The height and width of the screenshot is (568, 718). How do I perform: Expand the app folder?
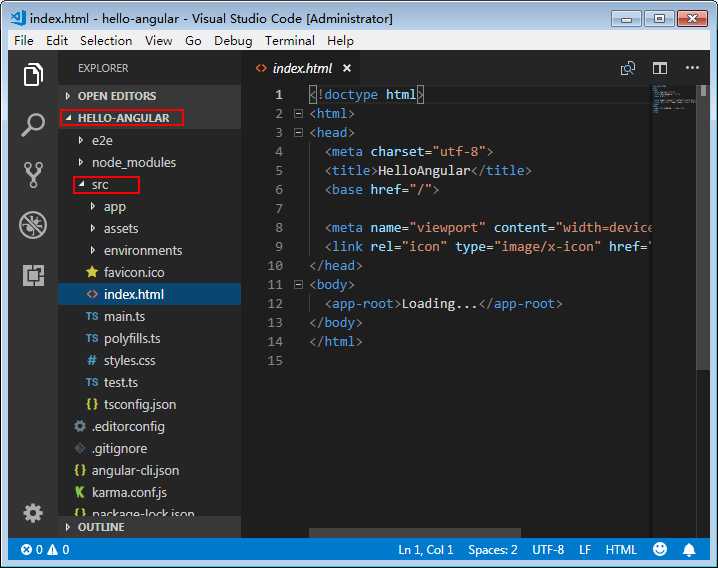tap(92, 206)
